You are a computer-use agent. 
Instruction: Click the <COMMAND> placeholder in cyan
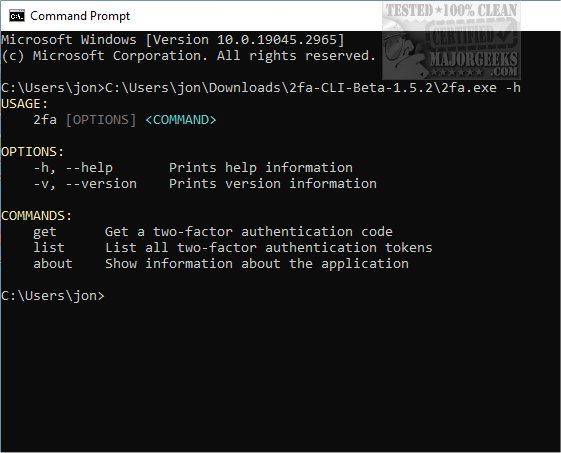[181, 120]
